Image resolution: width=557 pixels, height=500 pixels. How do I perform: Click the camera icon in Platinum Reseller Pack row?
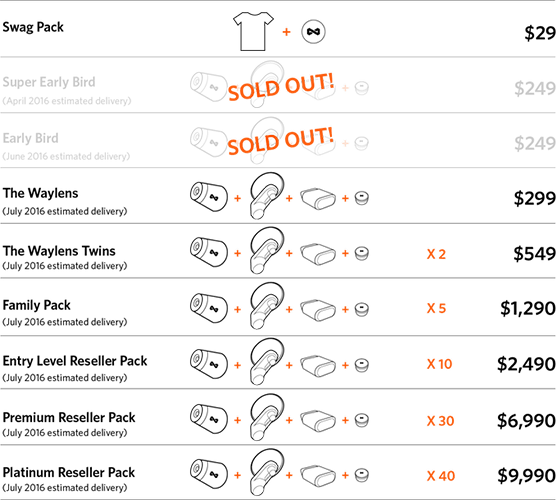click(x=209, y=473)
